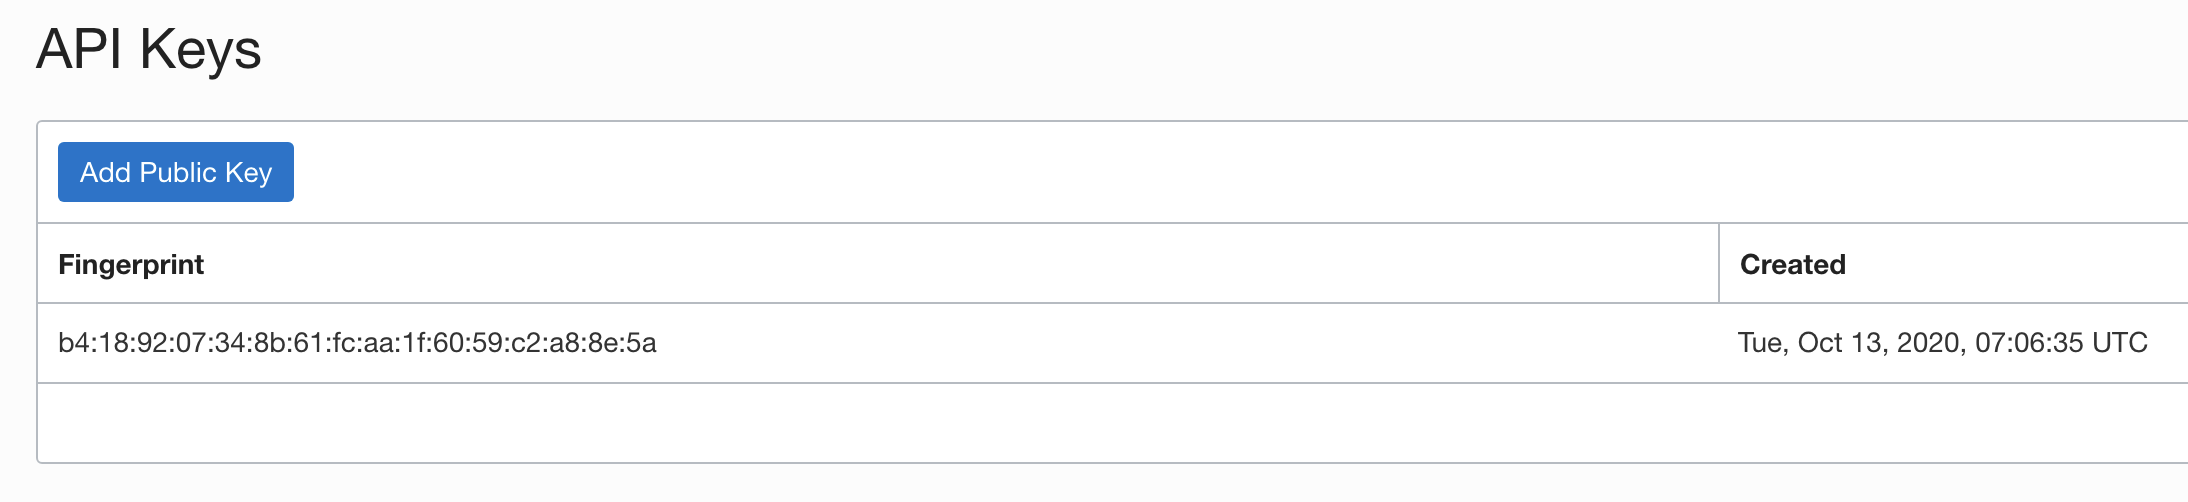Click the Tue, Oct 13, 2020 timestamp
The image size is (2188, 502).
click(1942, 343)
